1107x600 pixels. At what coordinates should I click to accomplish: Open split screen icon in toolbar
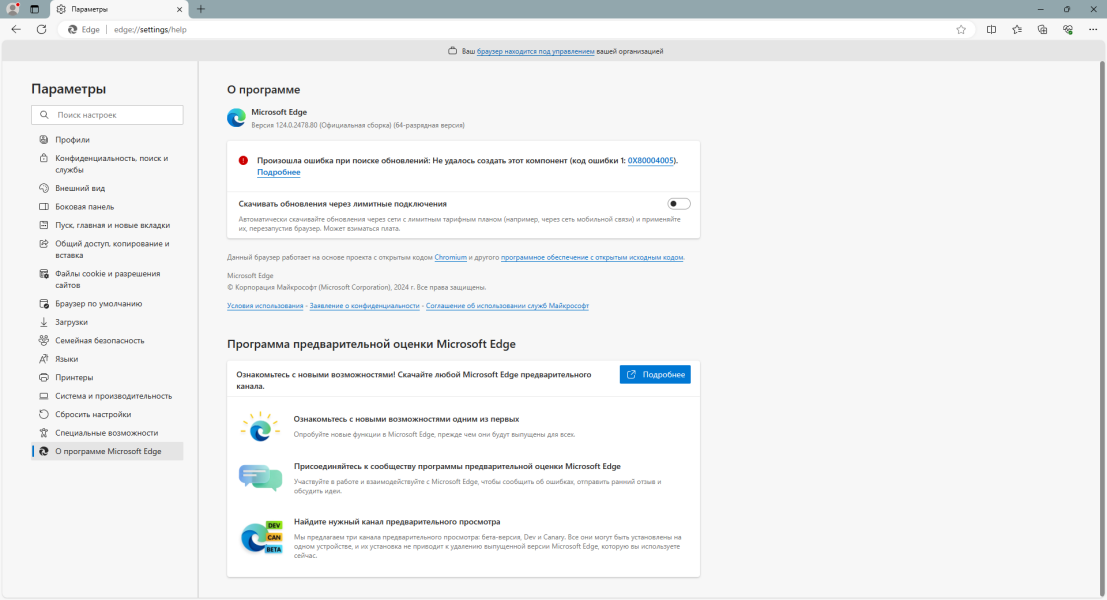(992, 30)
